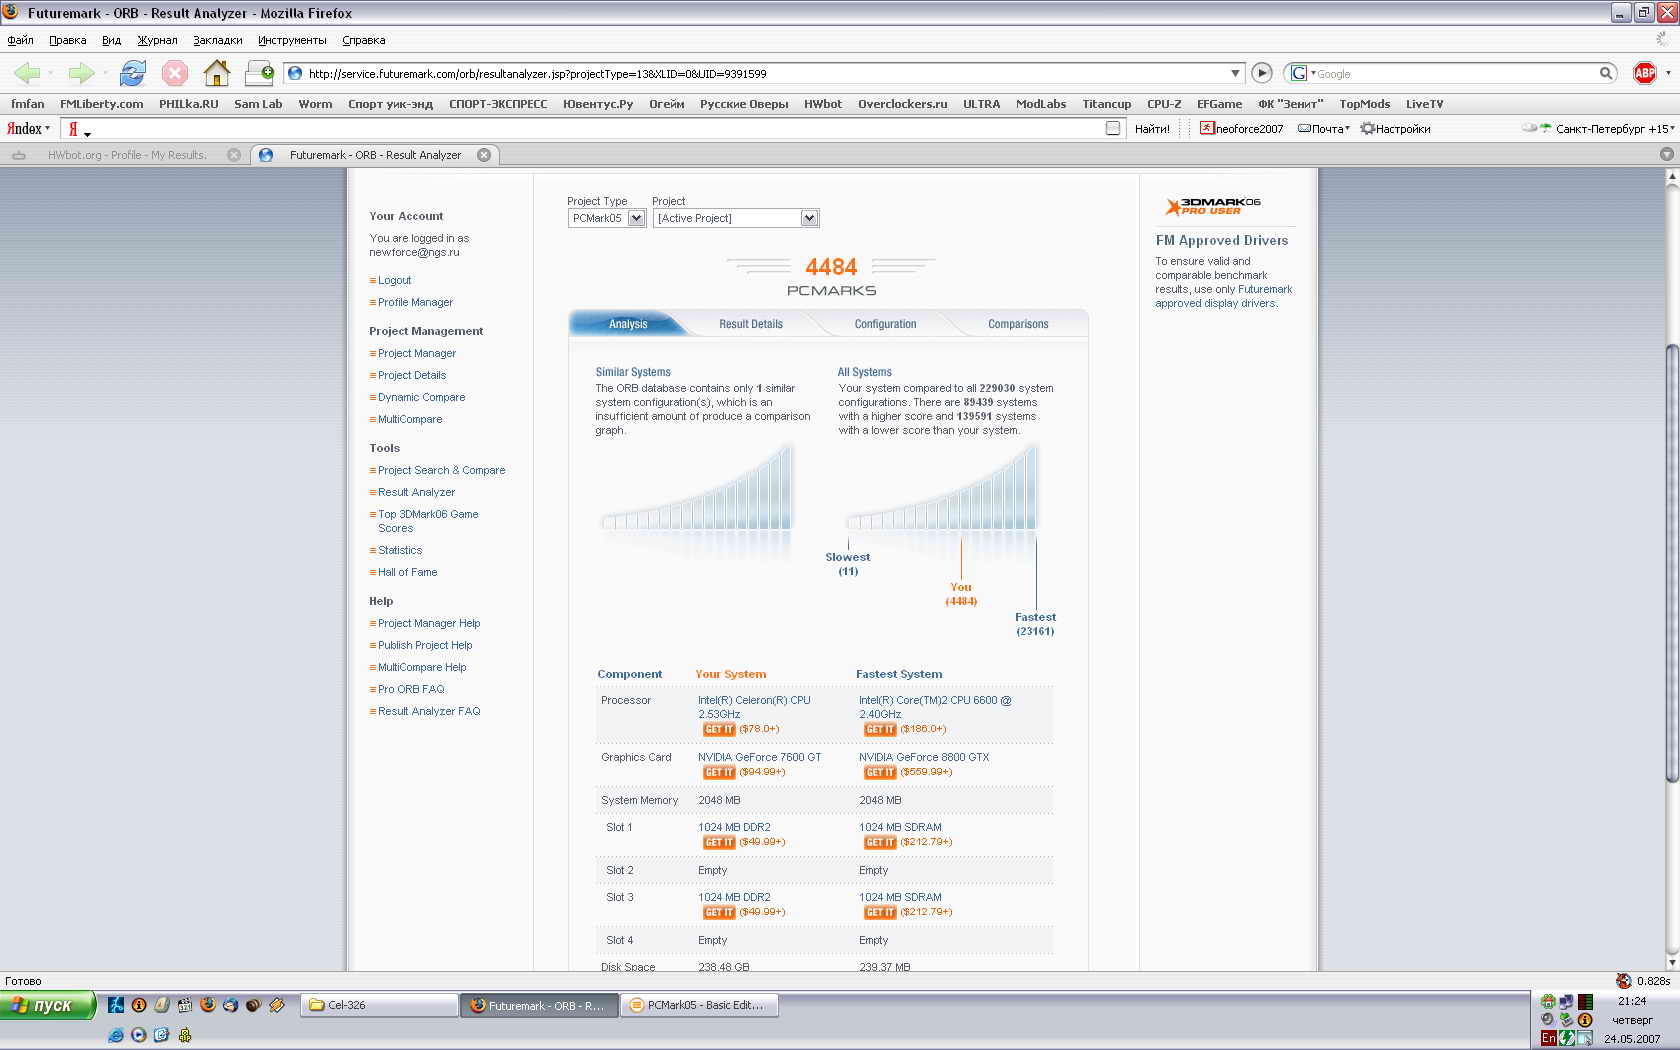Close the HWbot.org tab

click(234, 155)
